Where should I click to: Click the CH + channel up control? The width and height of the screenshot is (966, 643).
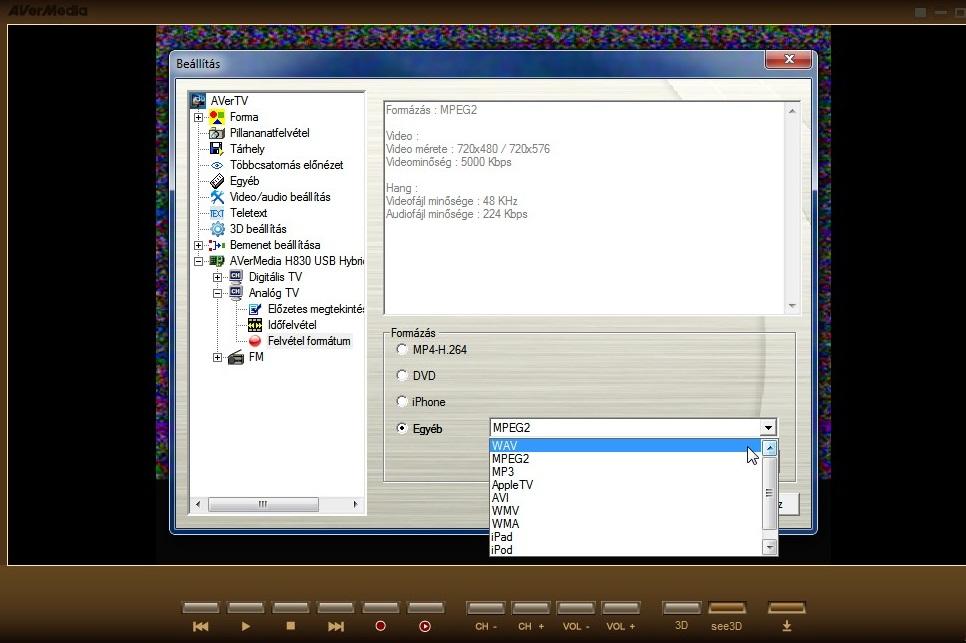pos(531,626)
